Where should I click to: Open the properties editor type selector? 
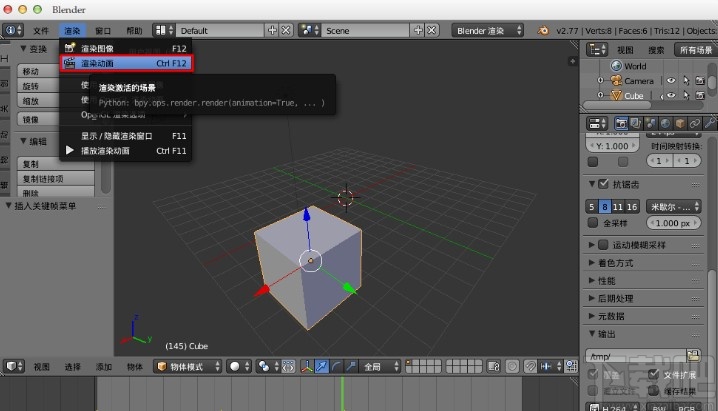pos(597,123)
